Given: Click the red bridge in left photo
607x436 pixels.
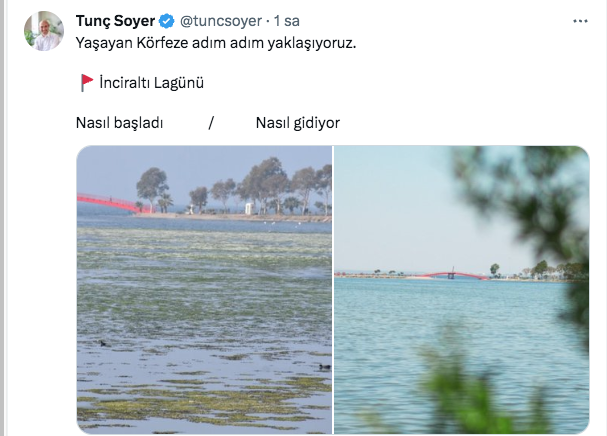Looking at the screenshot, I should click(x=110, y=202).
